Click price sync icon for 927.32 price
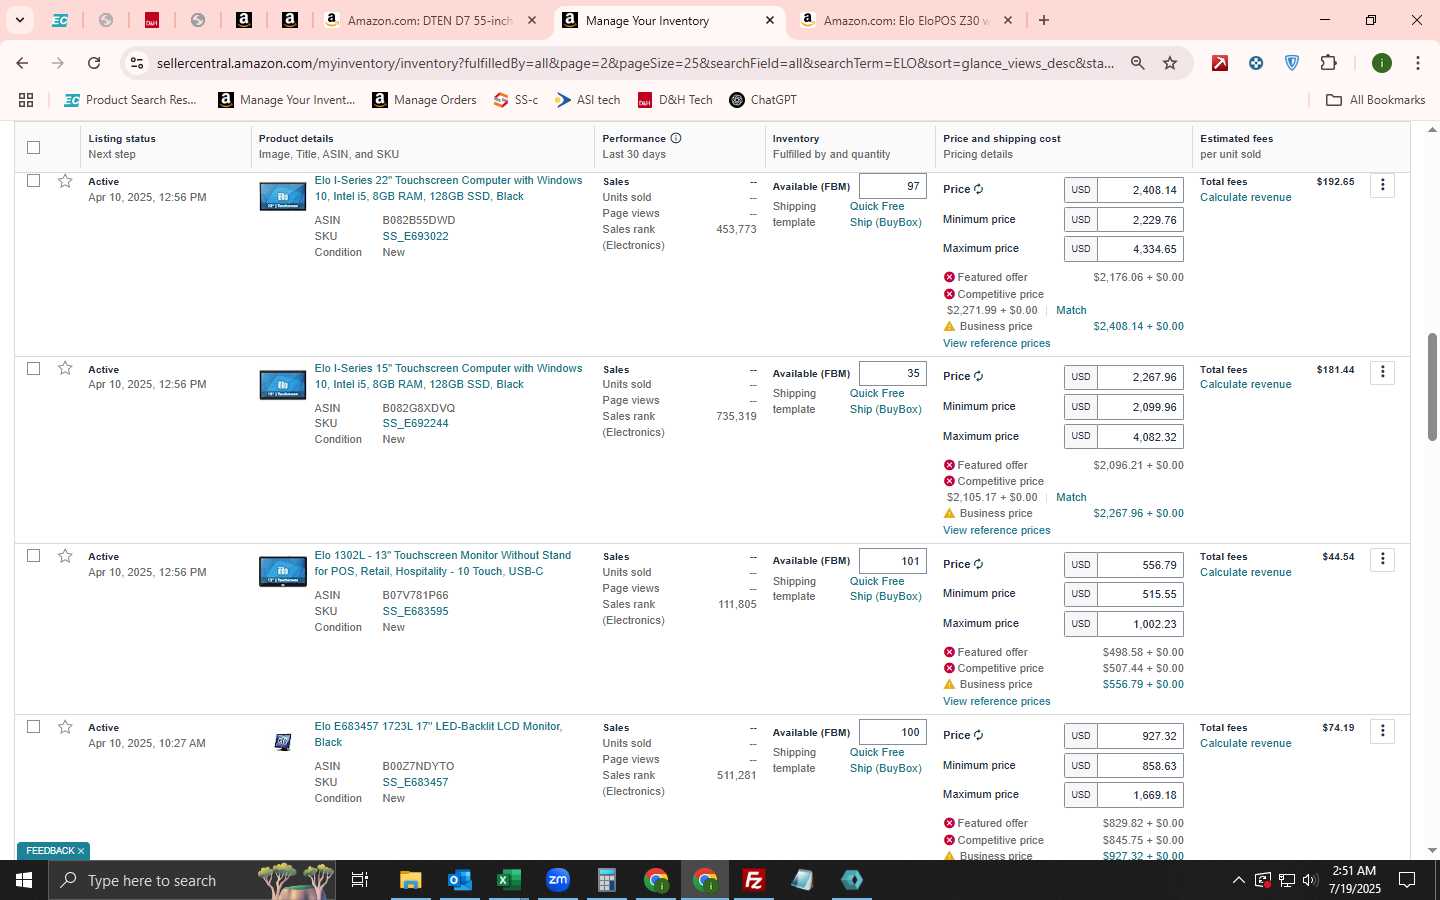Image resolution: width=1440 pixels, height=900 pixels. (978, 735)
